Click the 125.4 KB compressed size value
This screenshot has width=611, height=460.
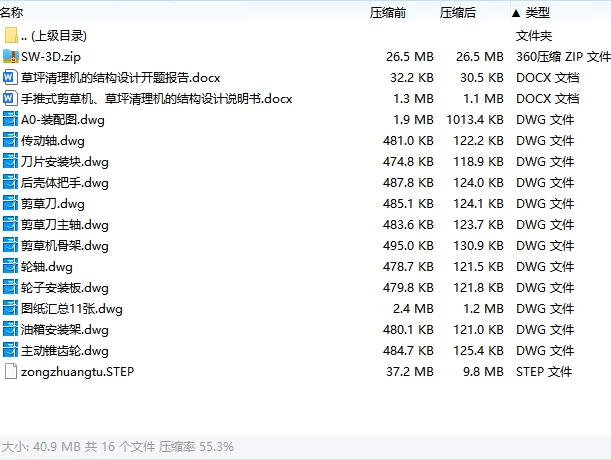click(x=479, y=351)
